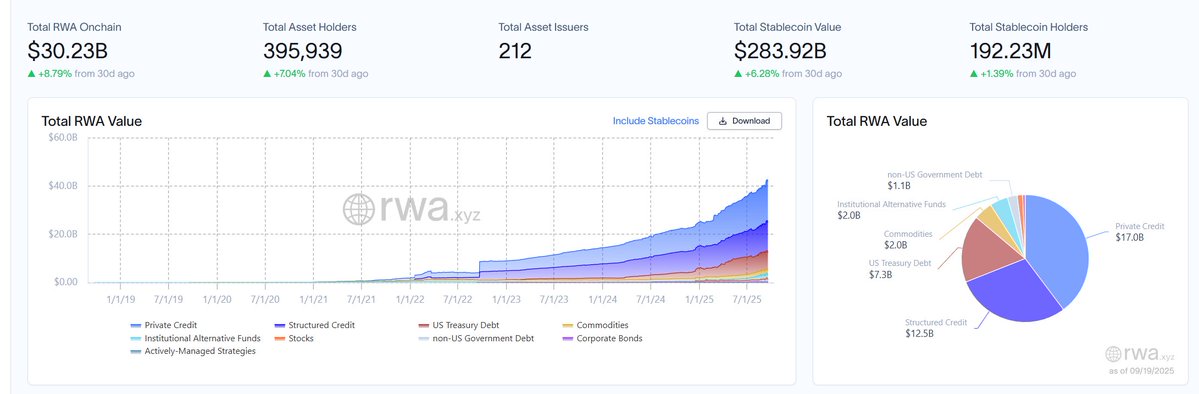
Task: Click the Corporate Bonds legend icon
Action: 567,339
